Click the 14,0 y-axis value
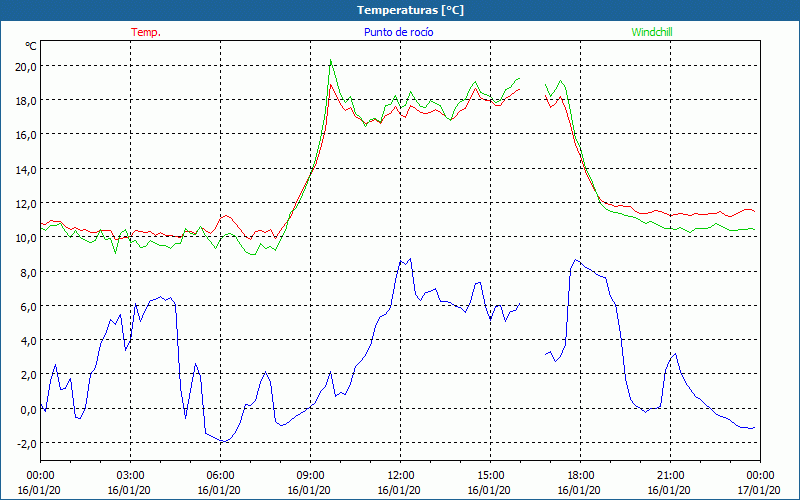 (x=26, y=169)
